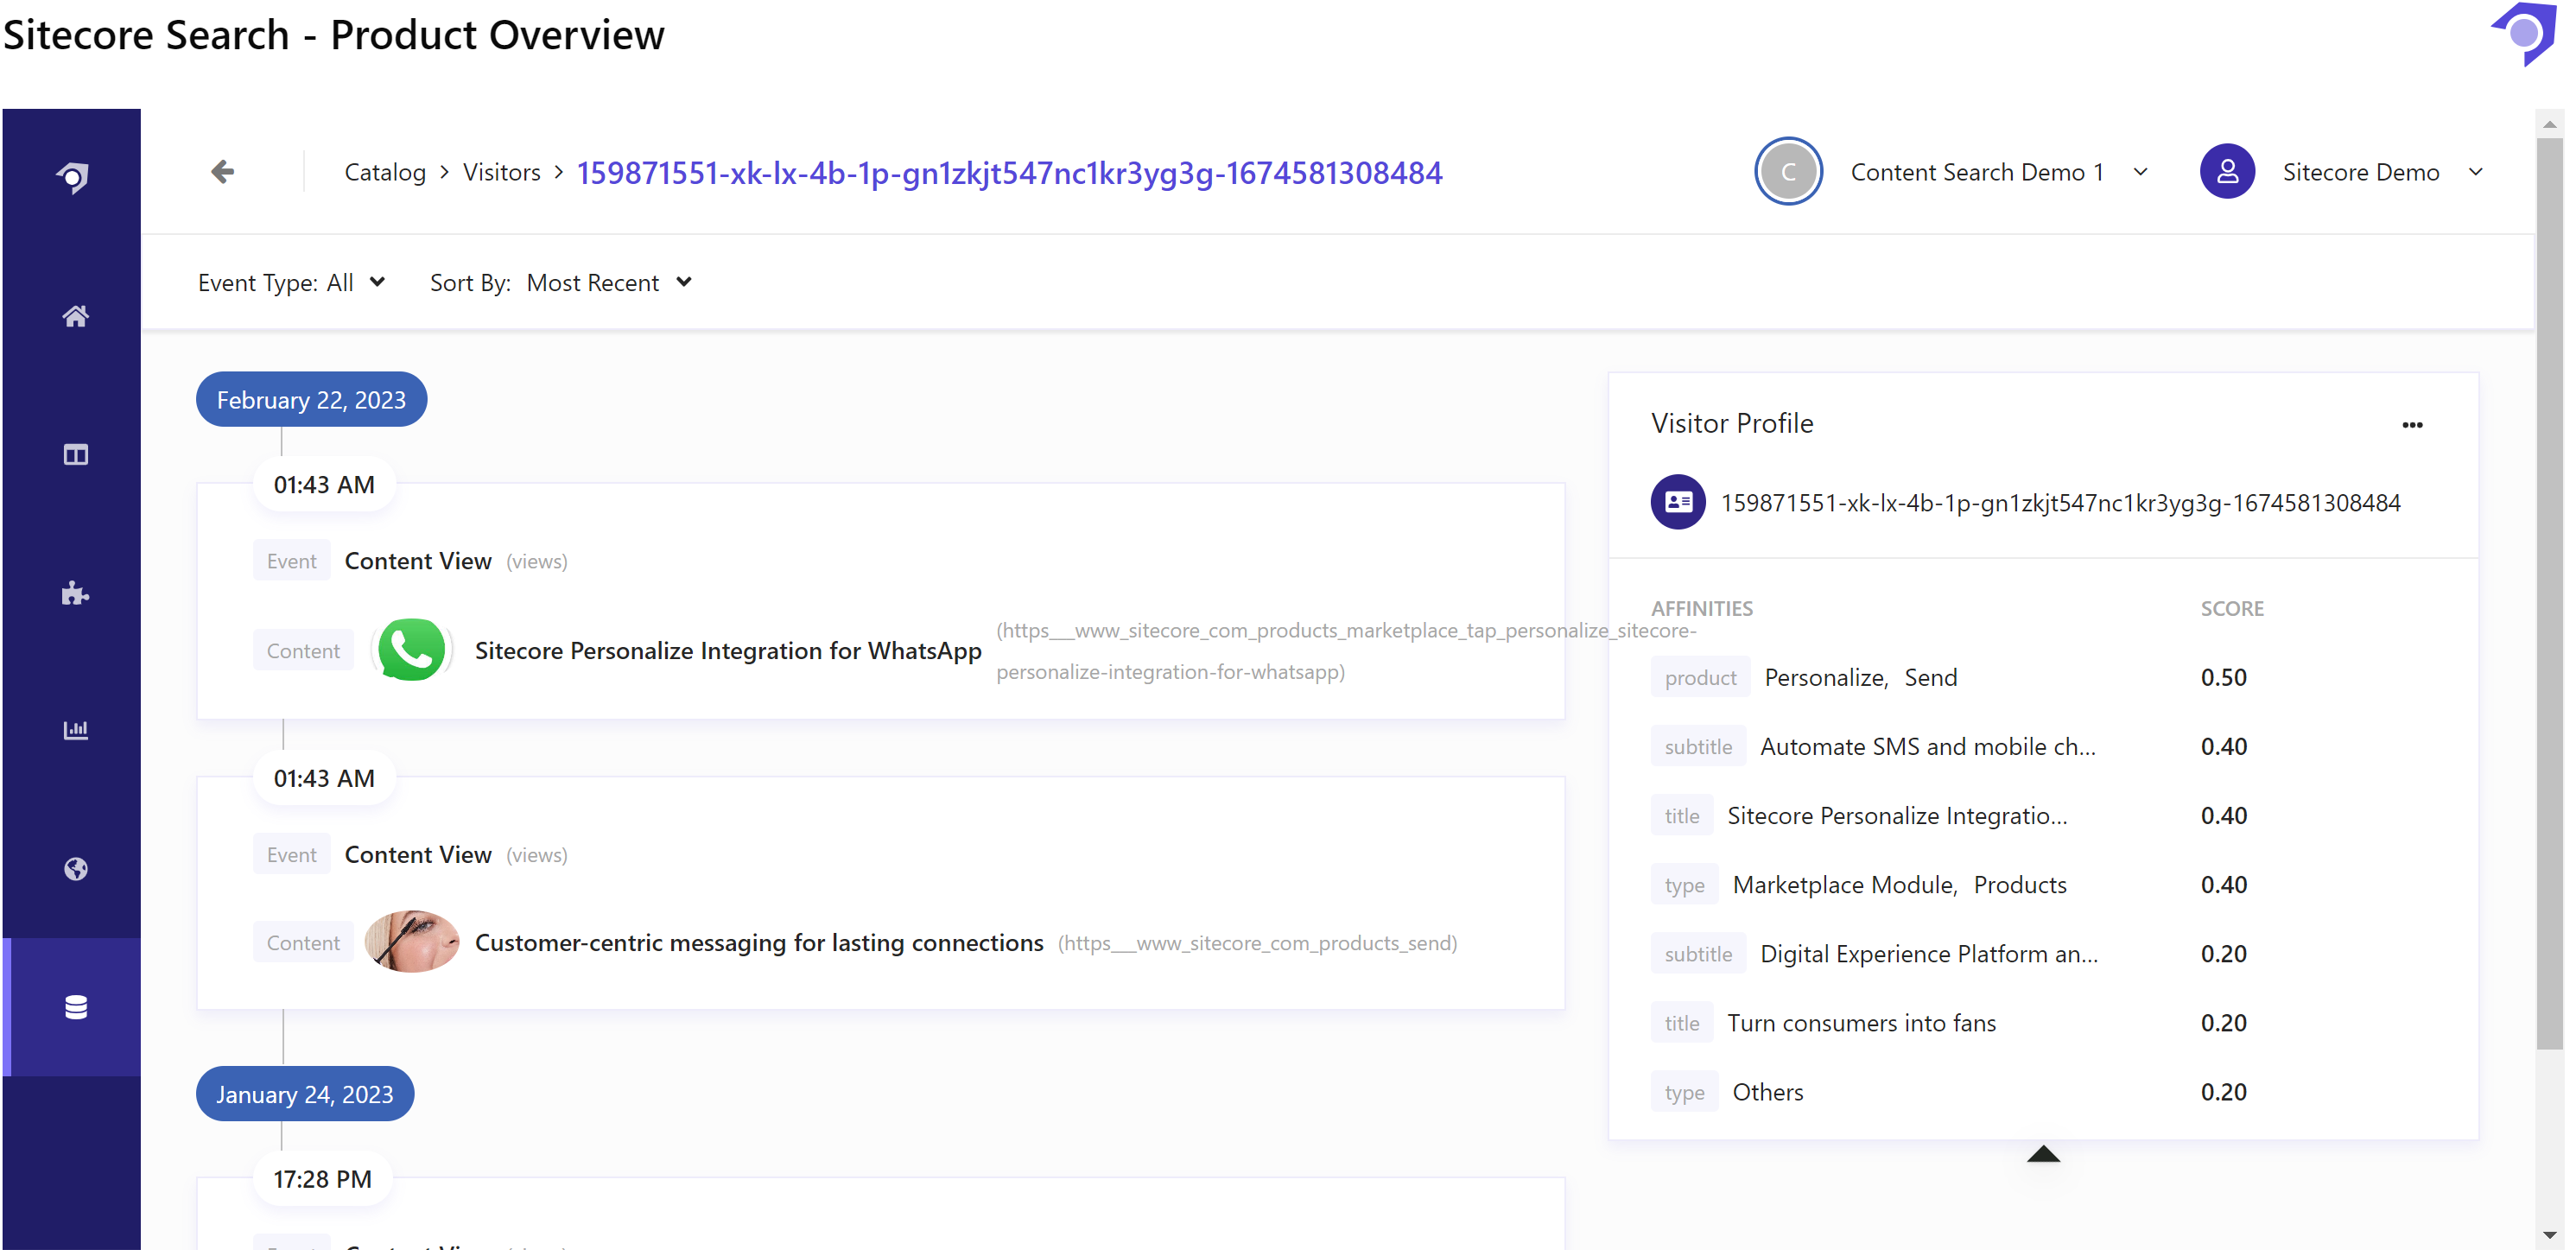Open the globe sidebar icon
The width and height of the screenshot is (2576, 1256).
(x=75, y=871)
